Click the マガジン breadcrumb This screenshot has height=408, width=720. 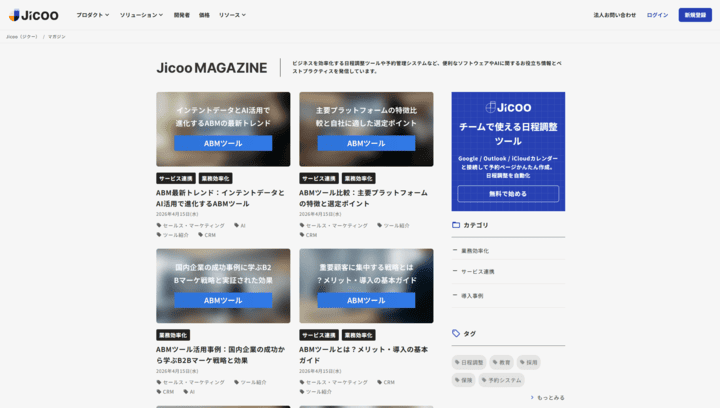click(x=56, y=37)
